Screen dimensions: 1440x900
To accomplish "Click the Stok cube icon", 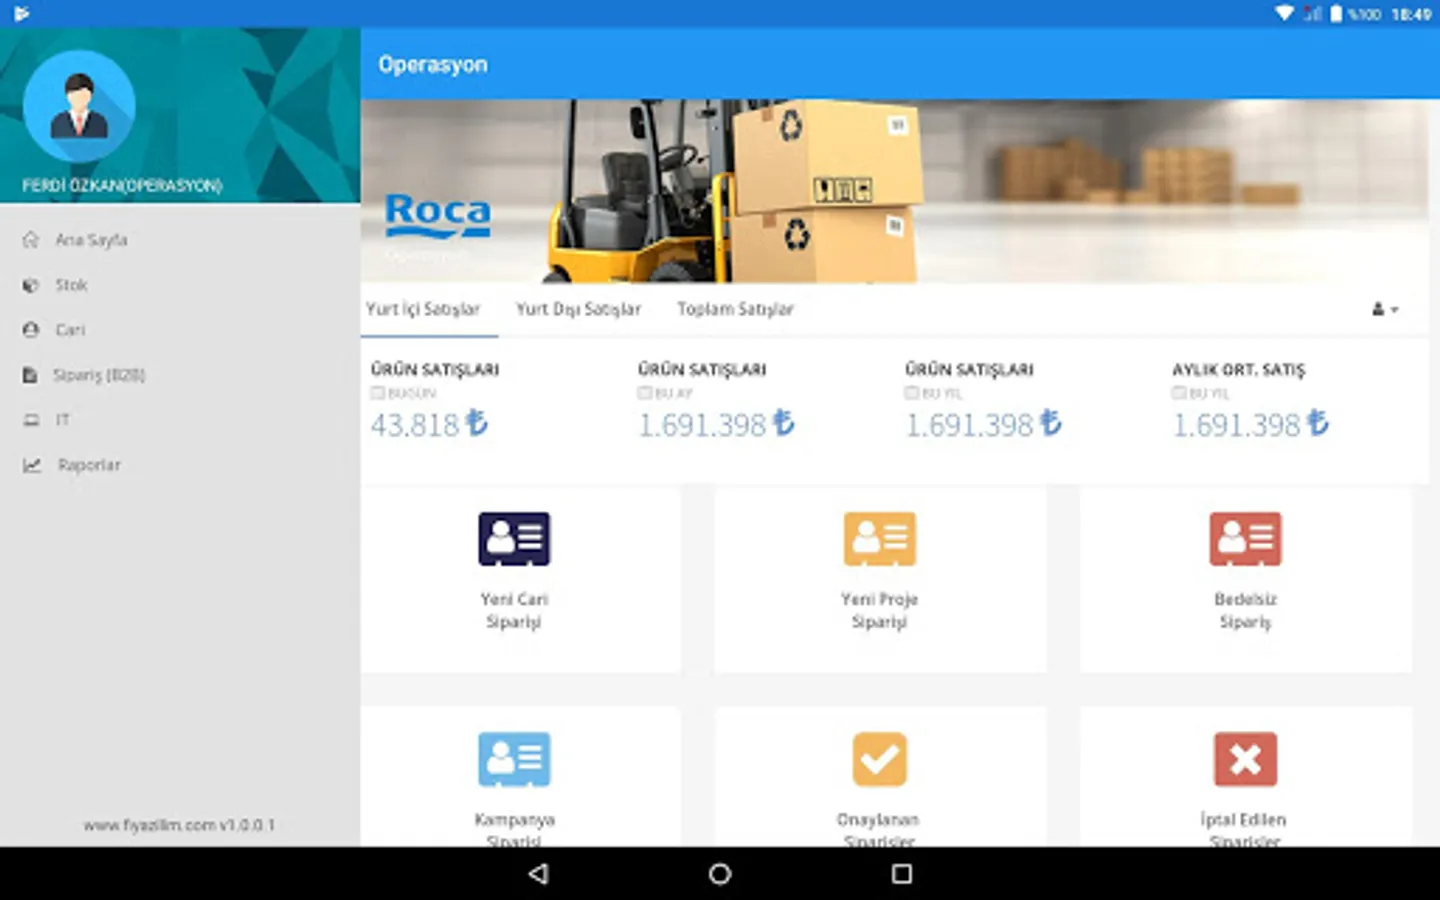I will coord(31,285).
